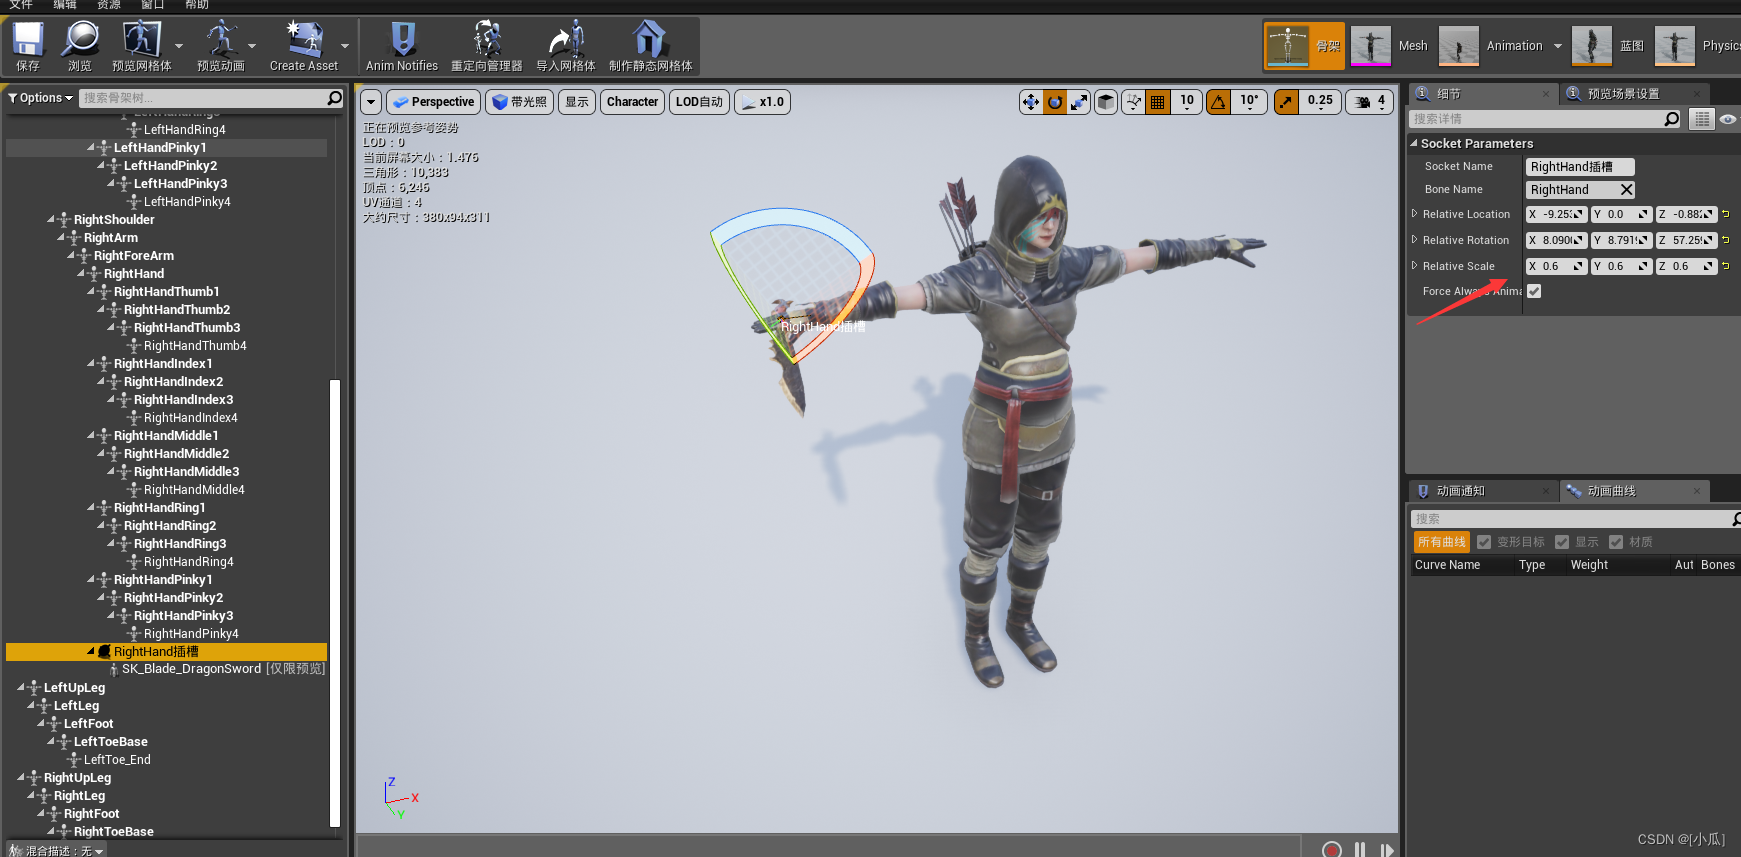Switch to Skeleton (骨架) editor mode

click(x=1304, y=46)
